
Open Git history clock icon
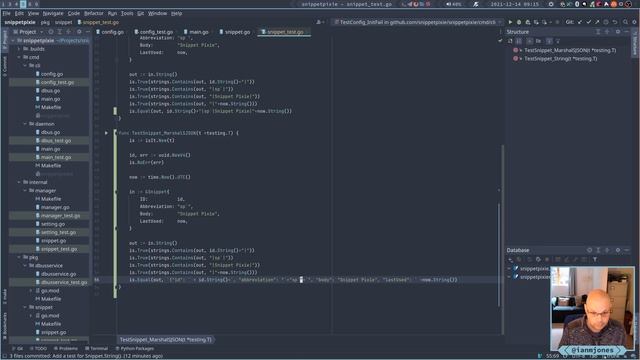606,22
